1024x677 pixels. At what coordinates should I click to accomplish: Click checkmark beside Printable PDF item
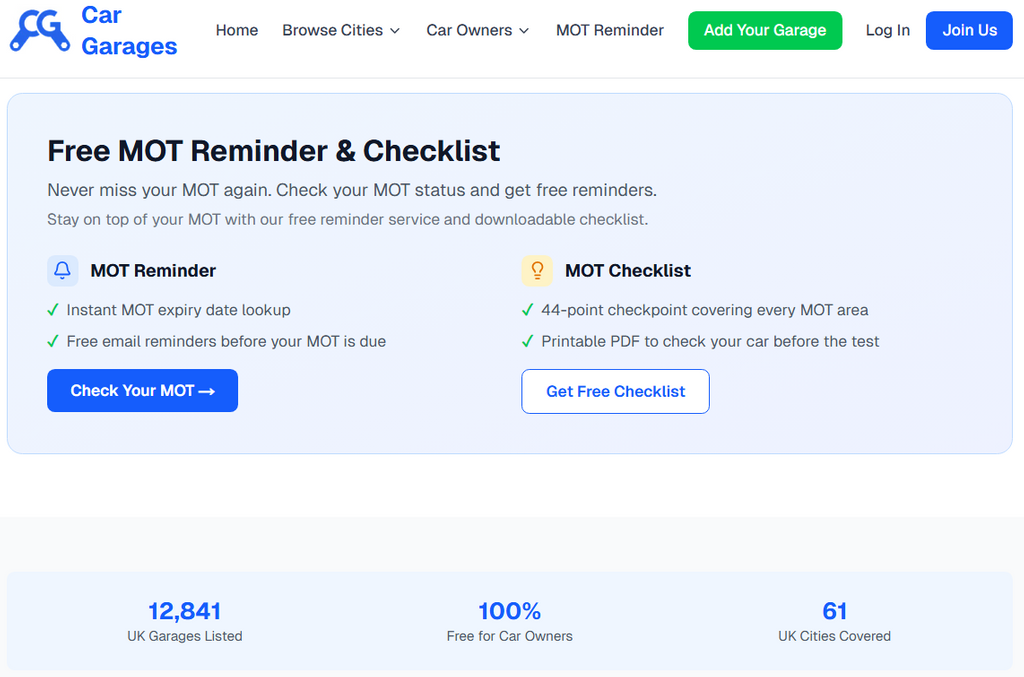click(528, 341)
